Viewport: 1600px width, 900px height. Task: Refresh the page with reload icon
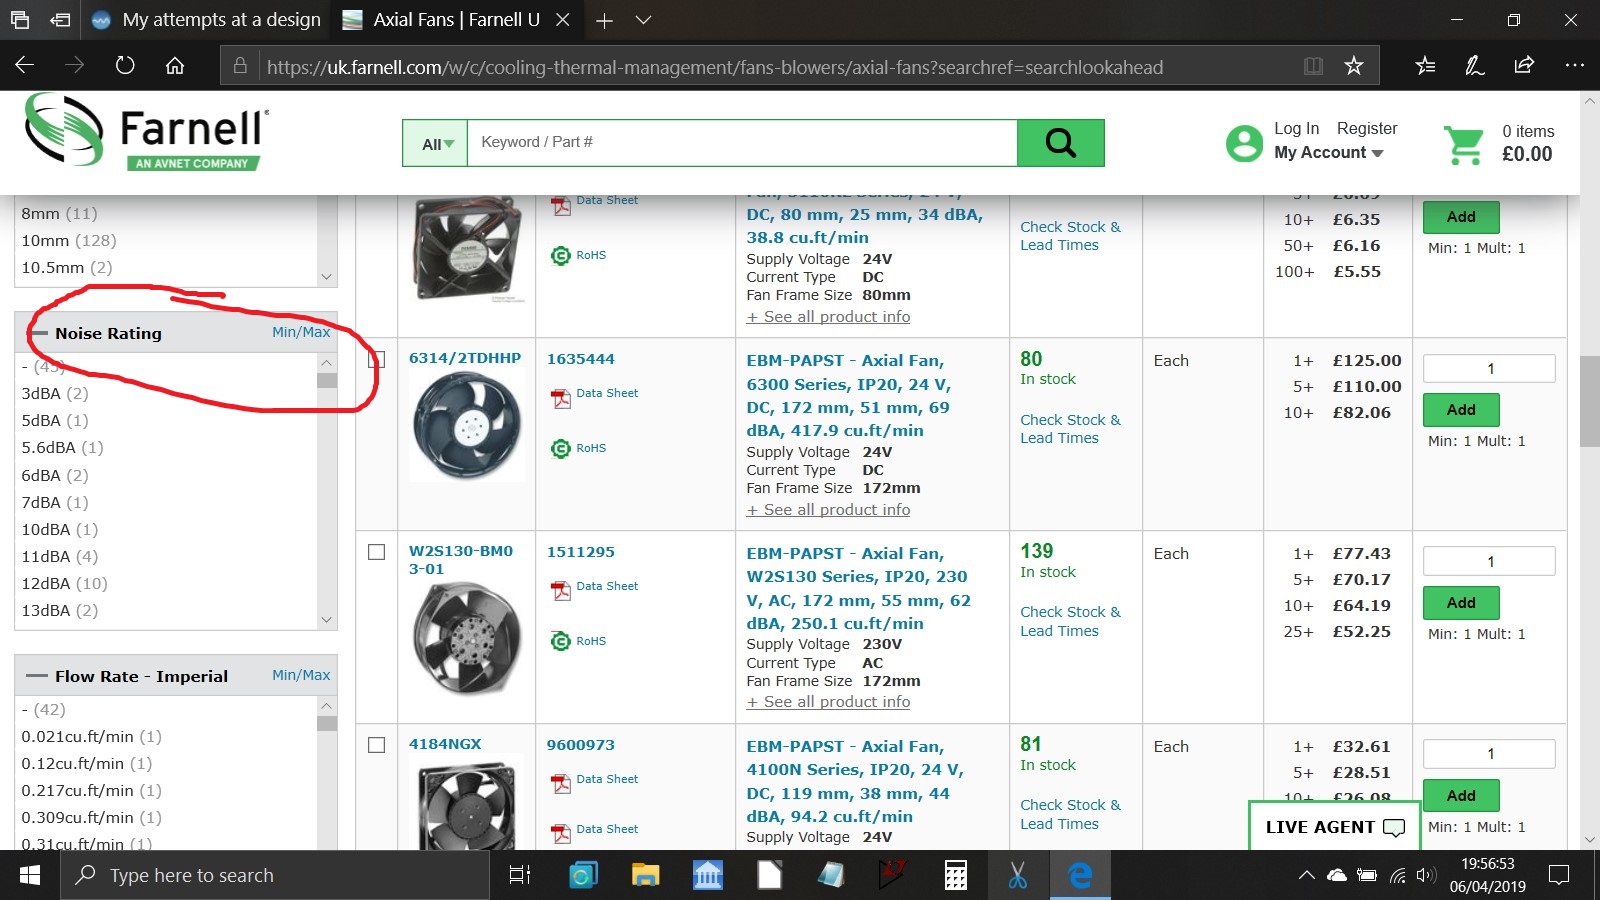[x=125, y=66]
